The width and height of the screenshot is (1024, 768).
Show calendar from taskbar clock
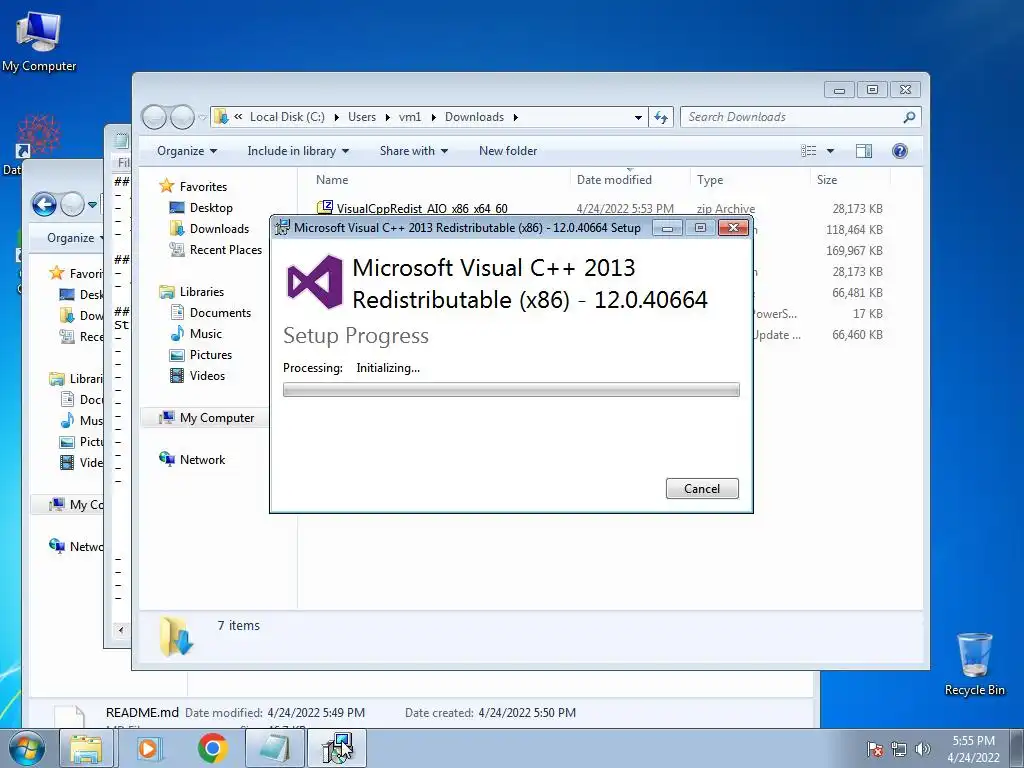click(973, 749)
